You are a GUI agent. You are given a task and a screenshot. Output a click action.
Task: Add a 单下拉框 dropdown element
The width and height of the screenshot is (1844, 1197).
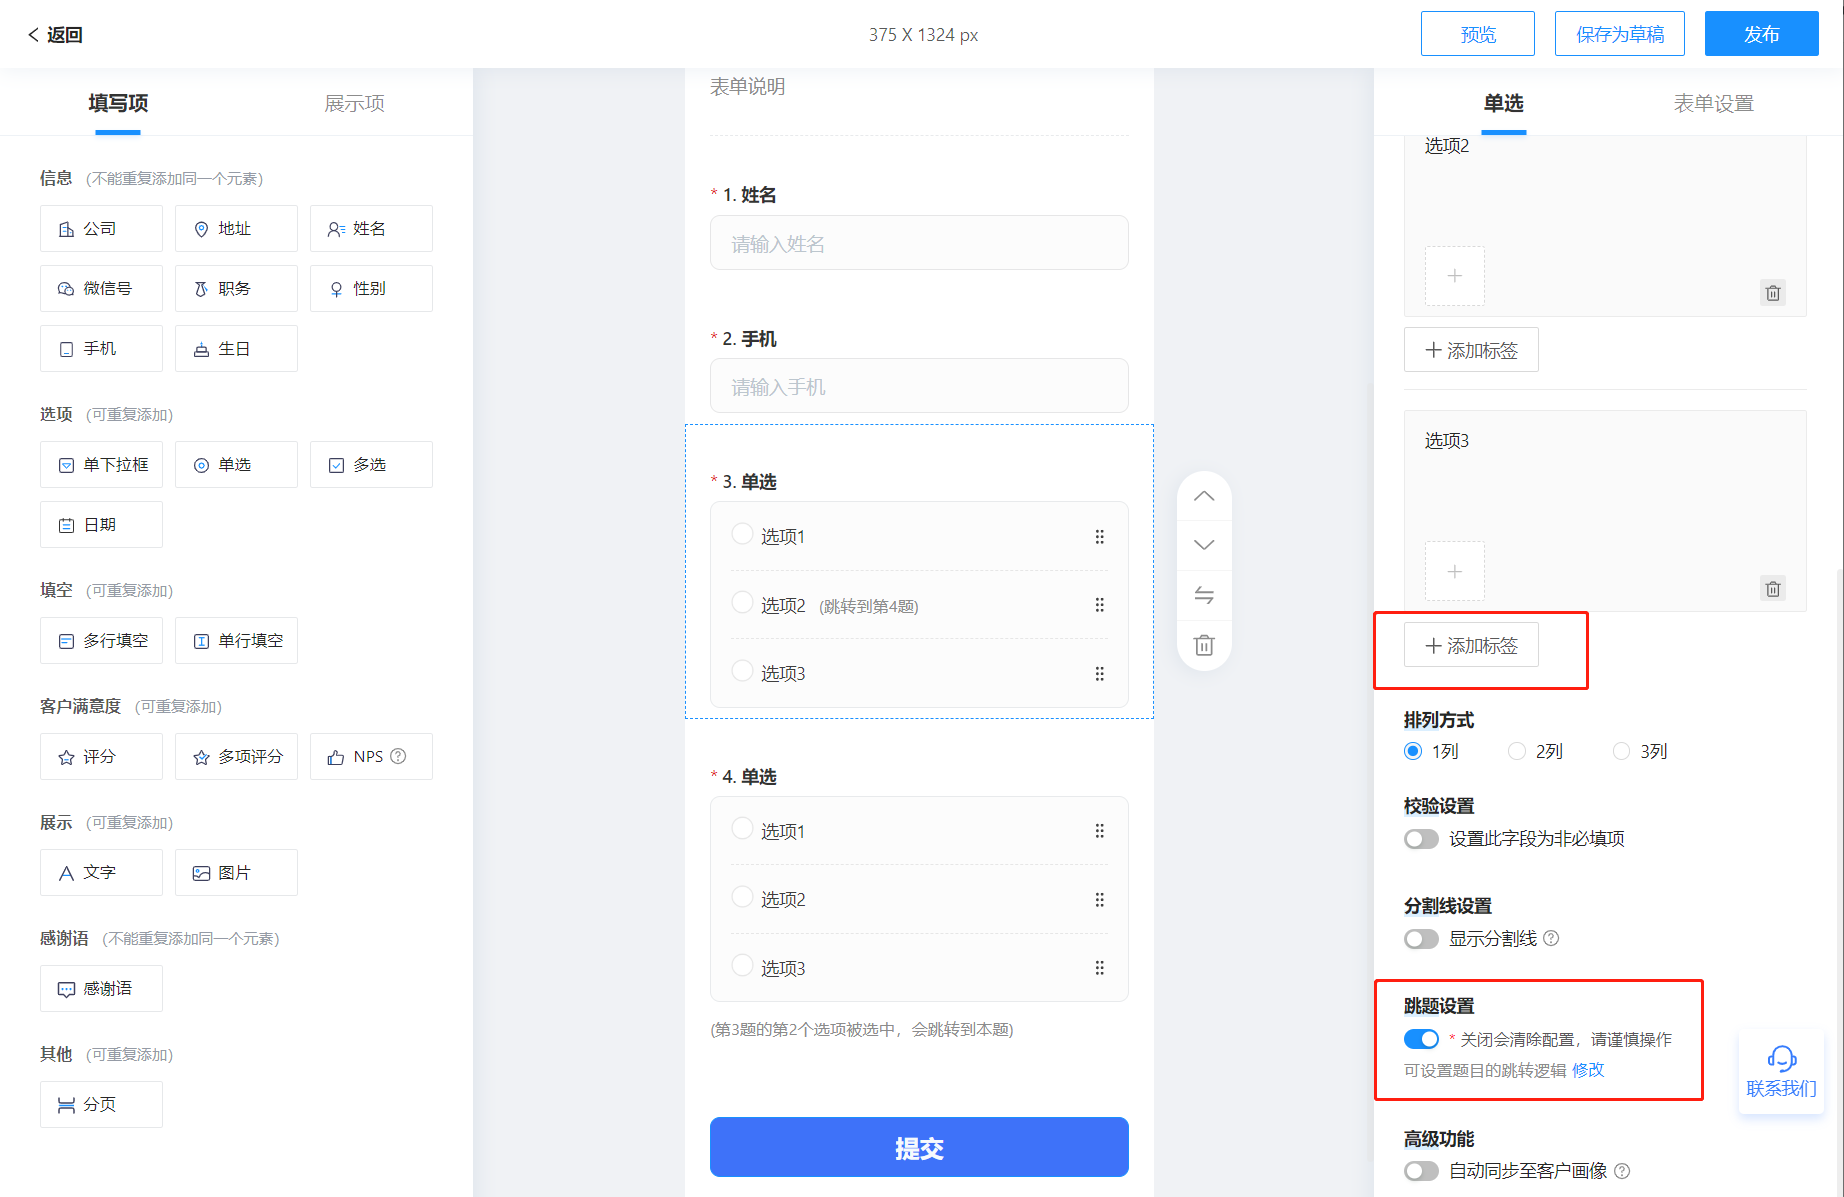point(101,465)
